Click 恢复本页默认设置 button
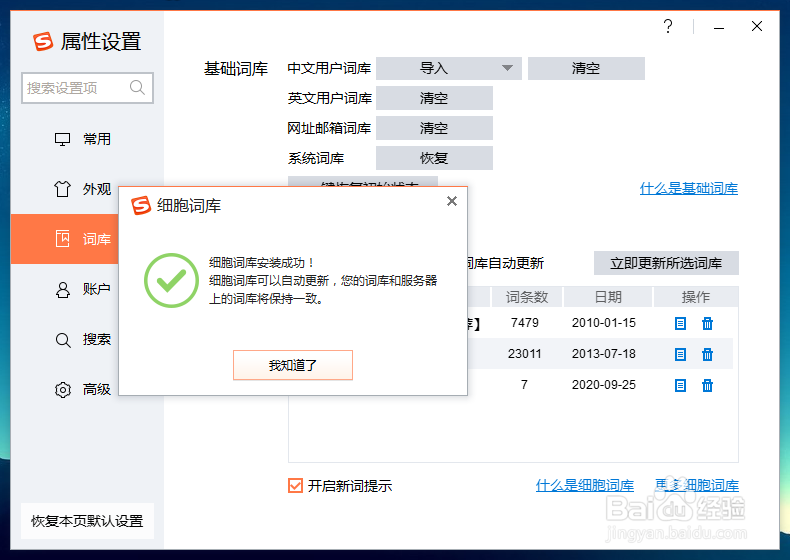This screenshot has width=790, height=560. tap(87, 521)
